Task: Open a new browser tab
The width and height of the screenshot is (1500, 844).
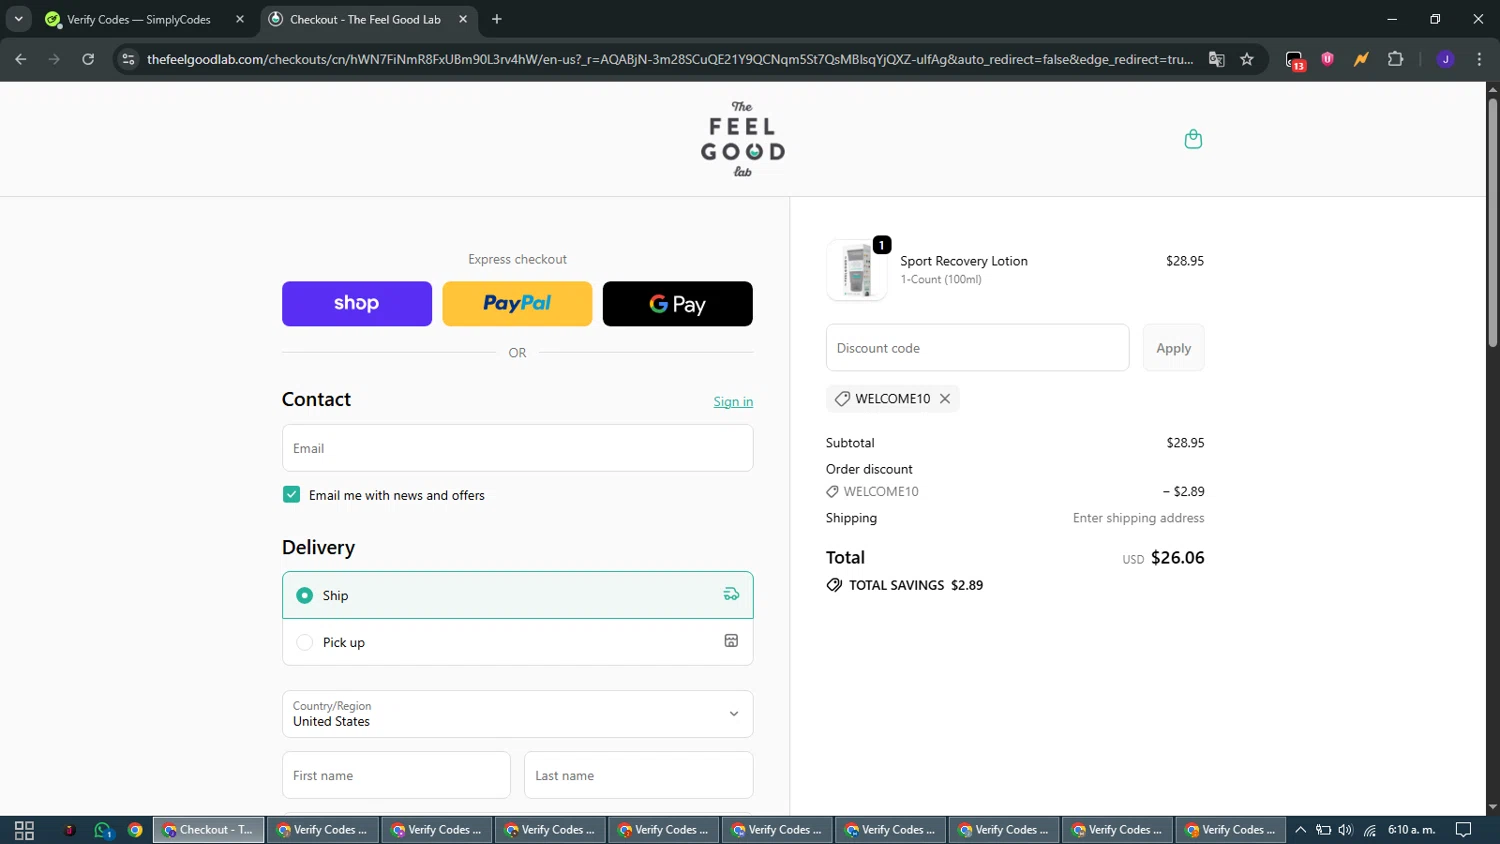Action: [x=497, y=19]
